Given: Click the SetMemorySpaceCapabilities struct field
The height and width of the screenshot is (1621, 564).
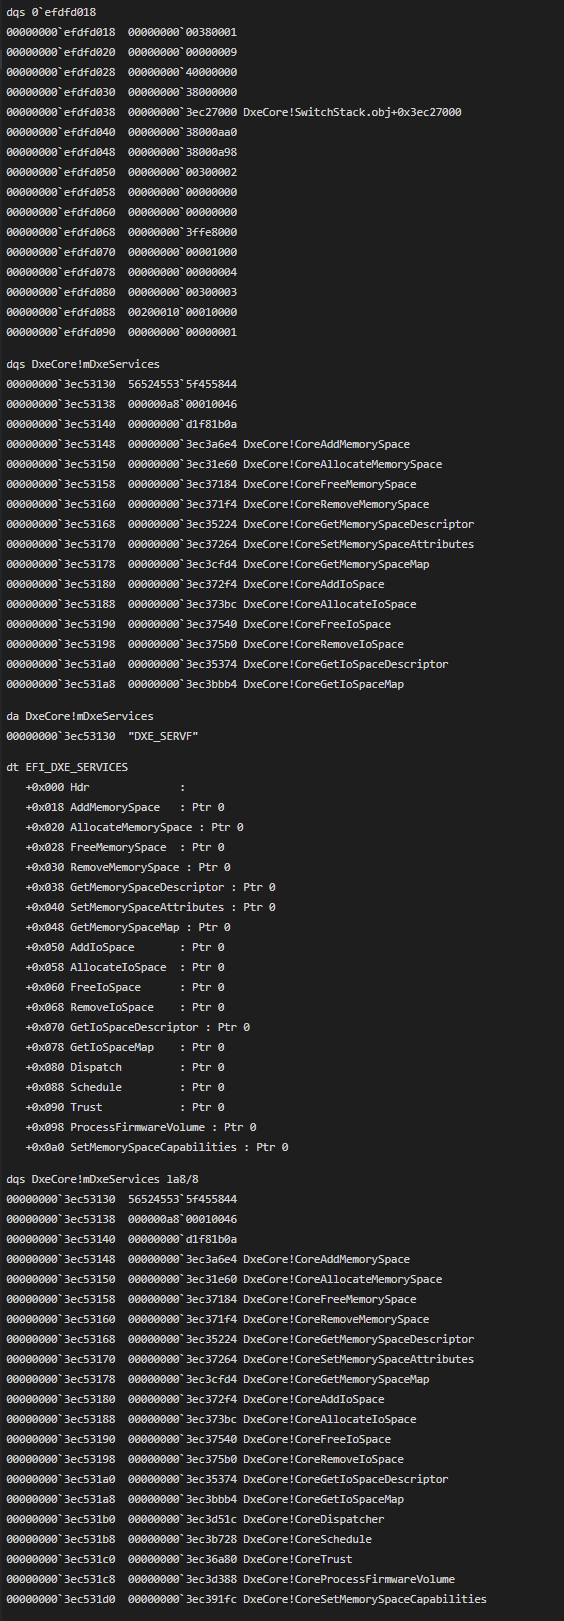Looking at the screenshot, I should [156, 1147].
